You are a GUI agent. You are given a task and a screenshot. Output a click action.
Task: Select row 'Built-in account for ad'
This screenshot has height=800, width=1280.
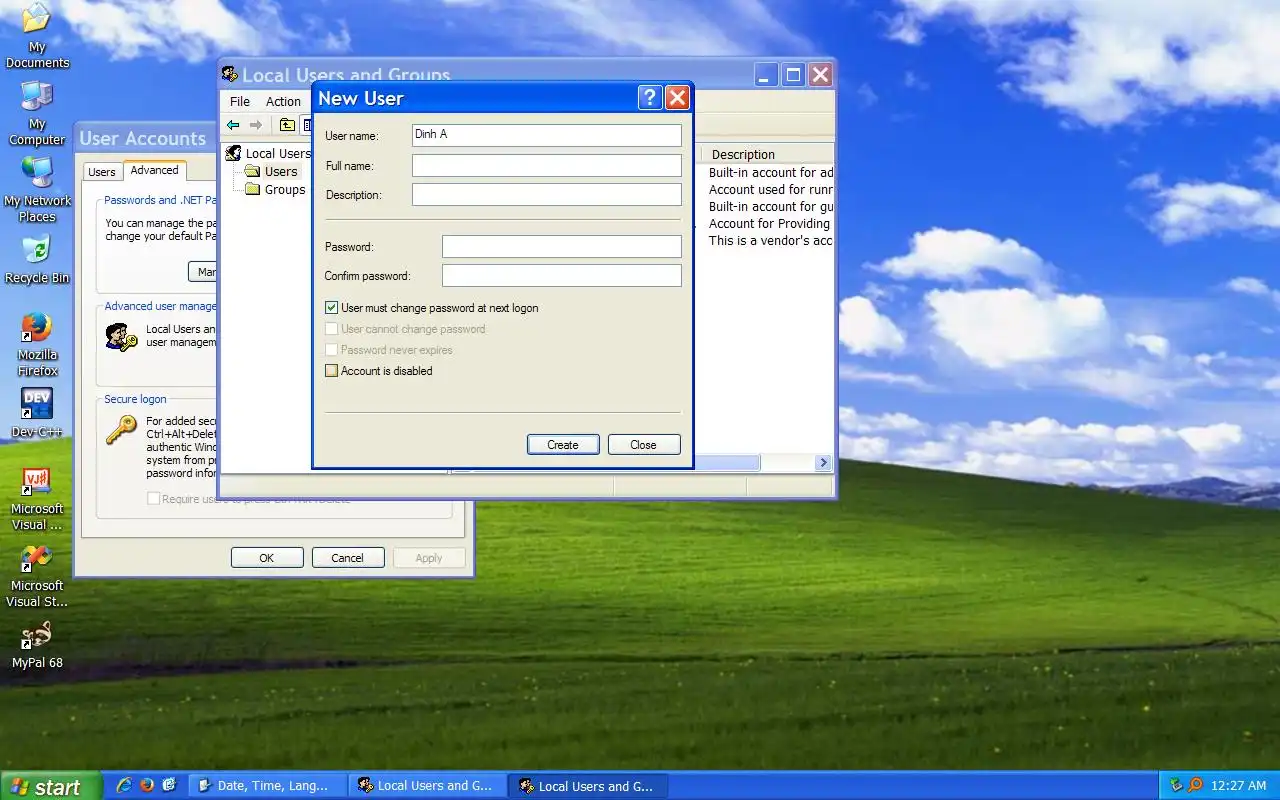click(x=771, y=173)
